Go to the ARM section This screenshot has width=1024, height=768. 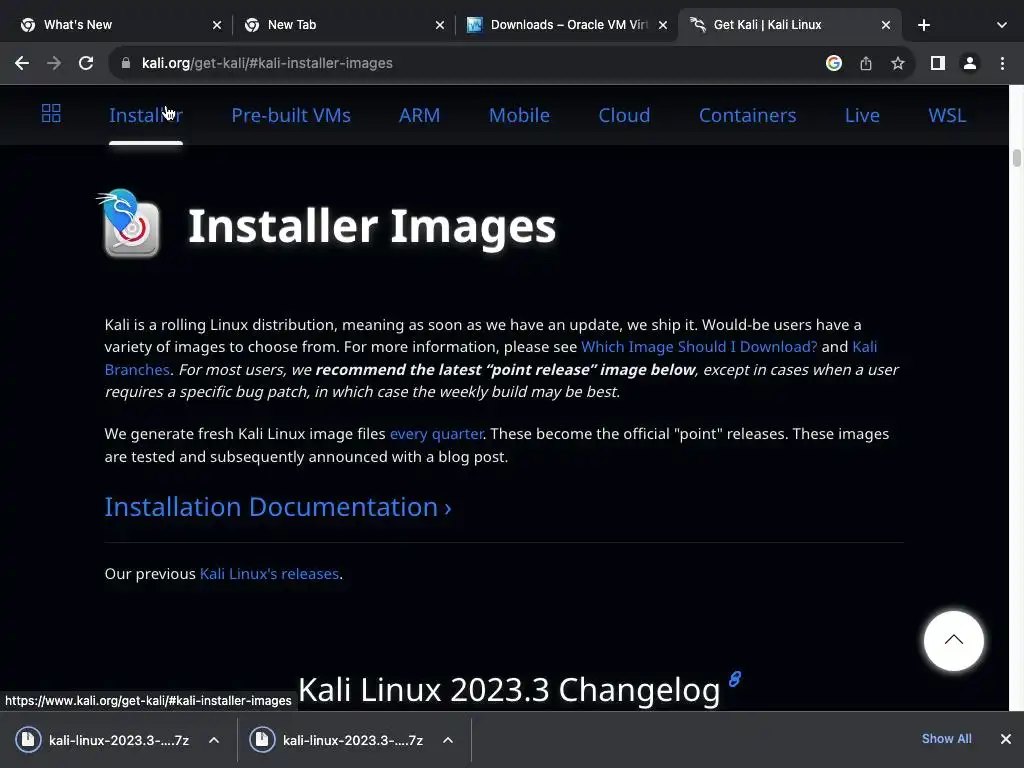click(419, 115)
